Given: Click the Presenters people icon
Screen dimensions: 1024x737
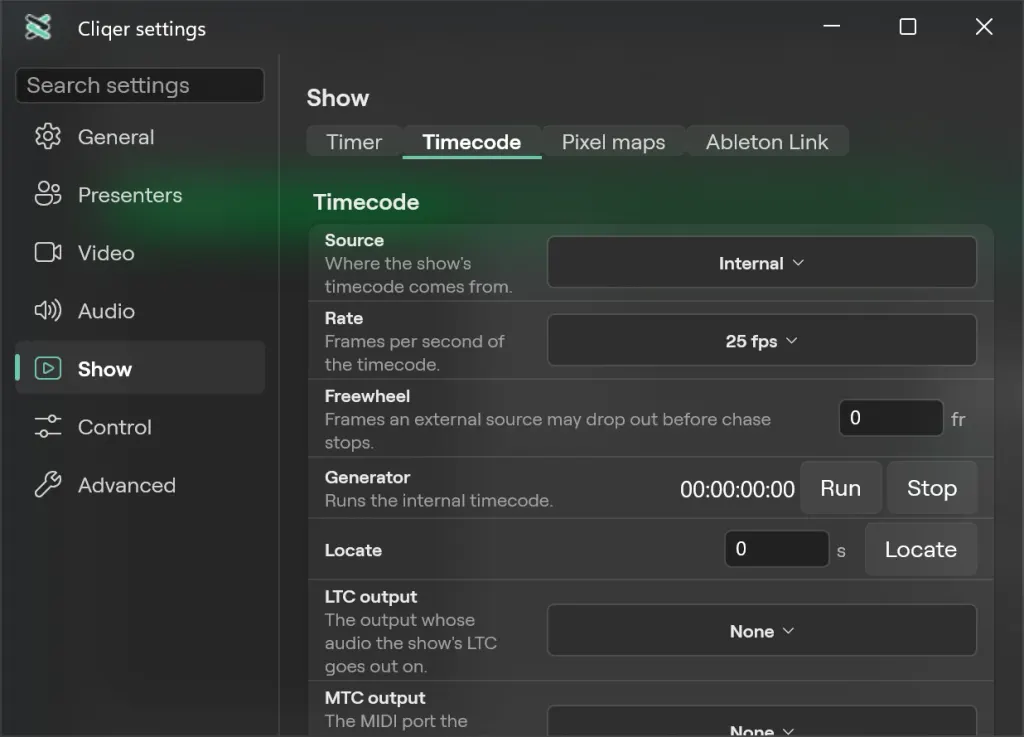Looking at the screenshot, I should [x=48, y=194].
